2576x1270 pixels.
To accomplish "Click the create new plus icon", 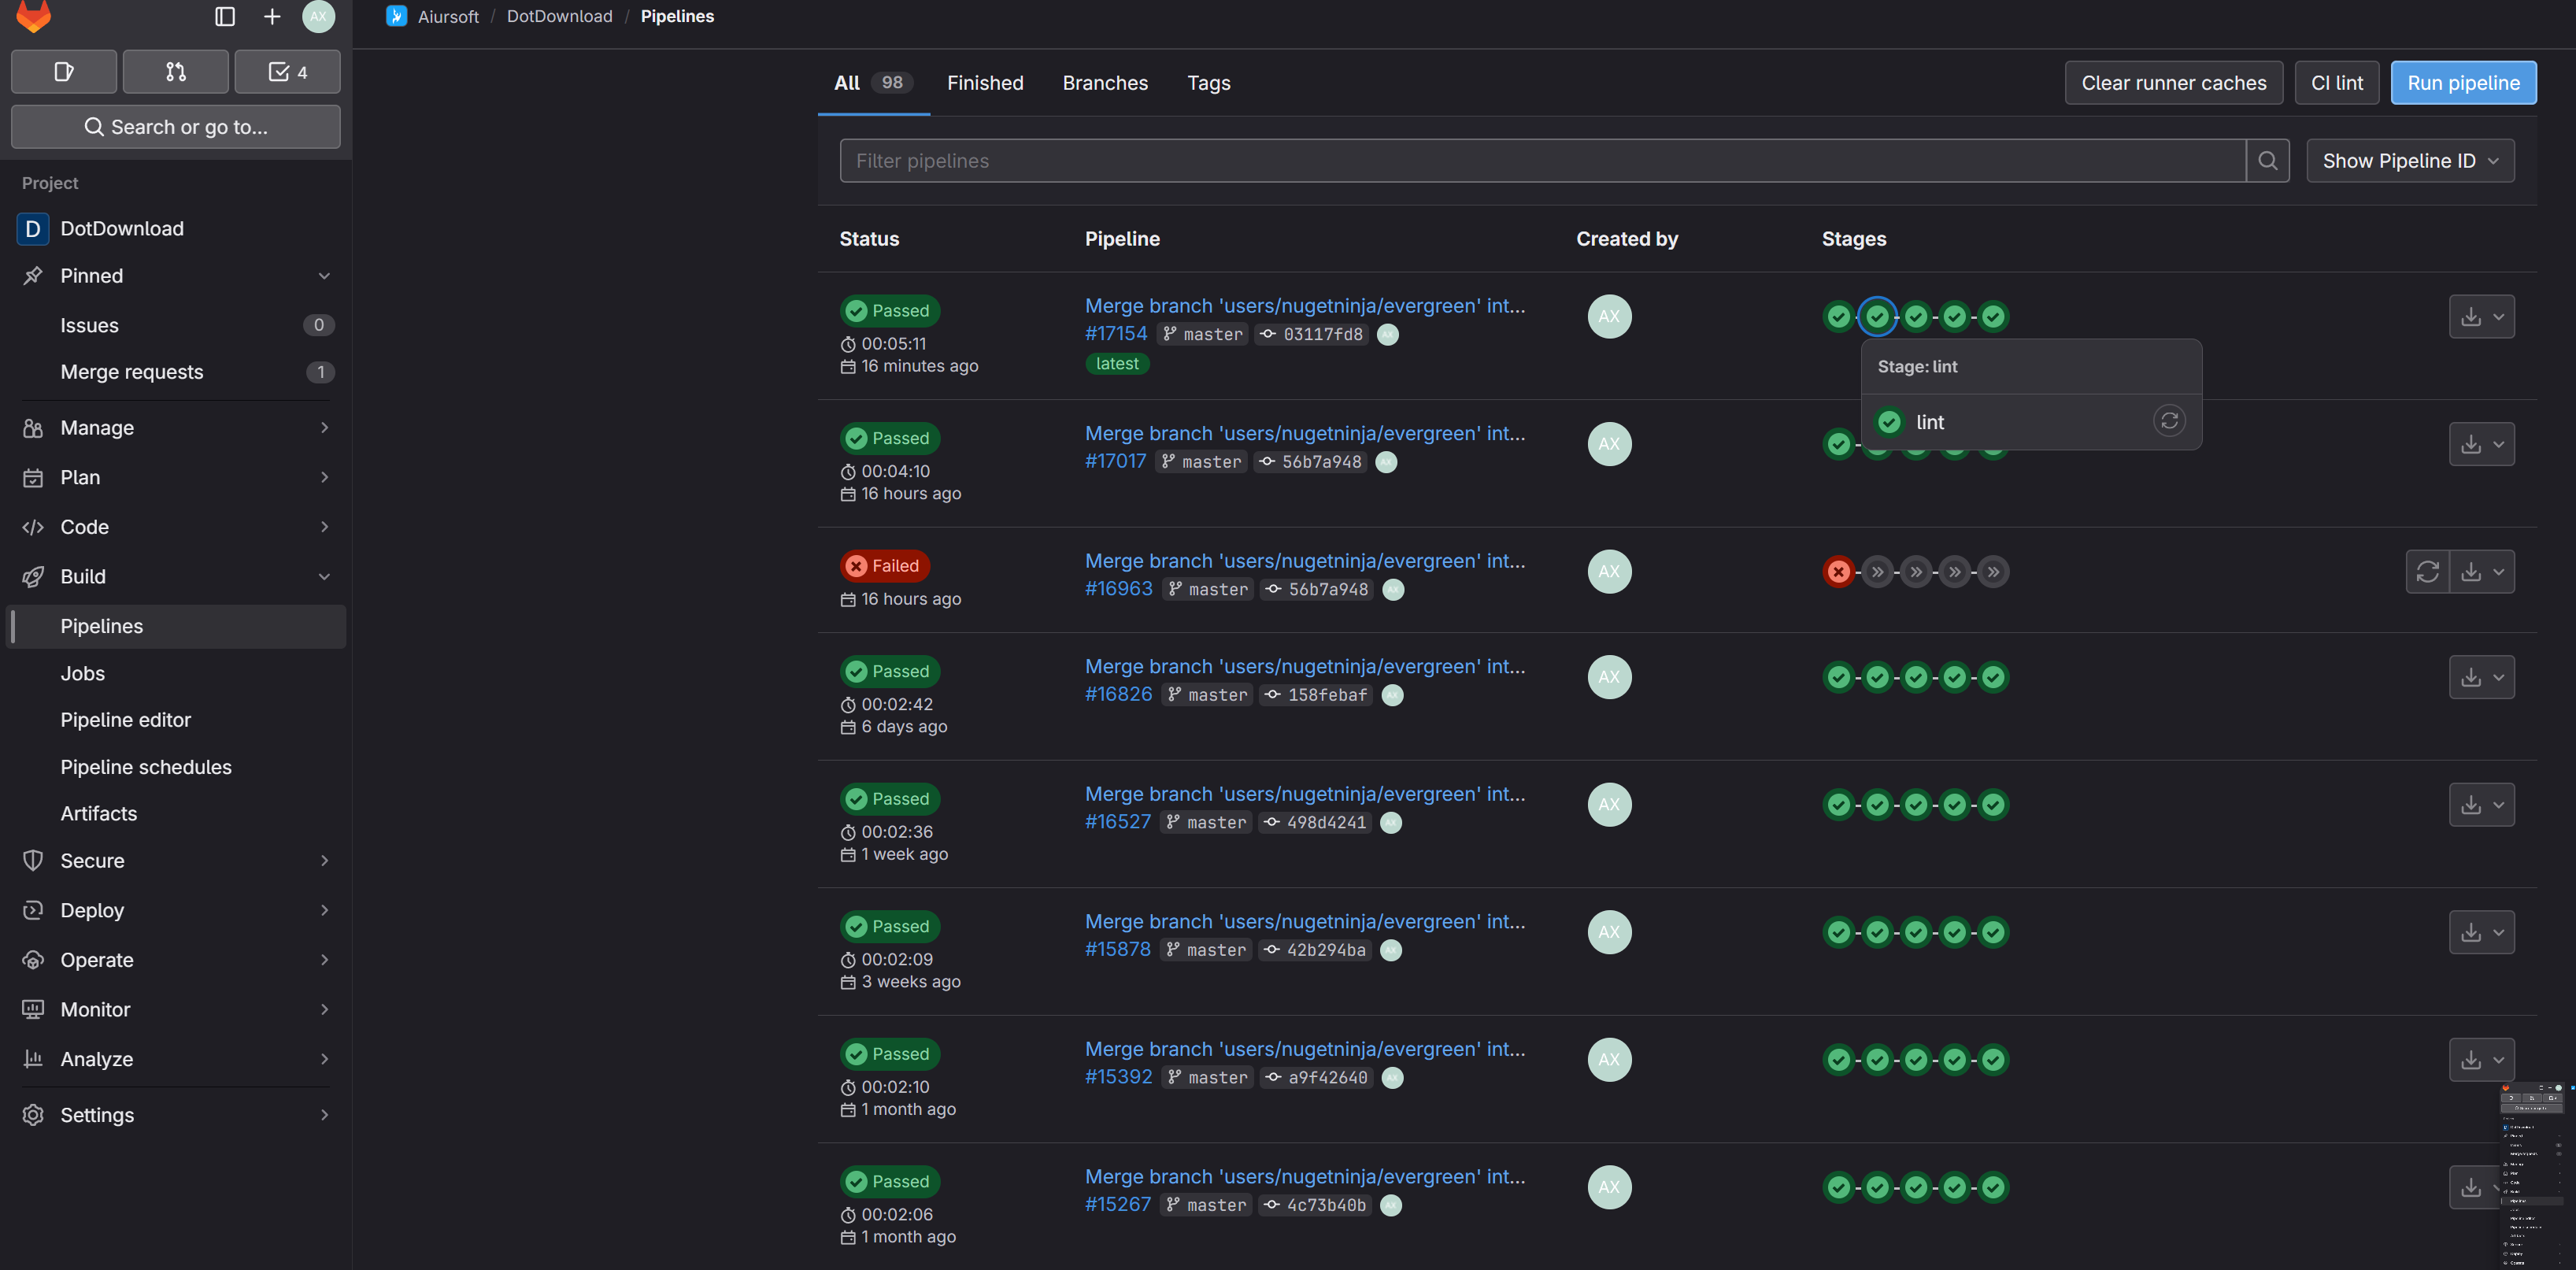I will [272, 16].
